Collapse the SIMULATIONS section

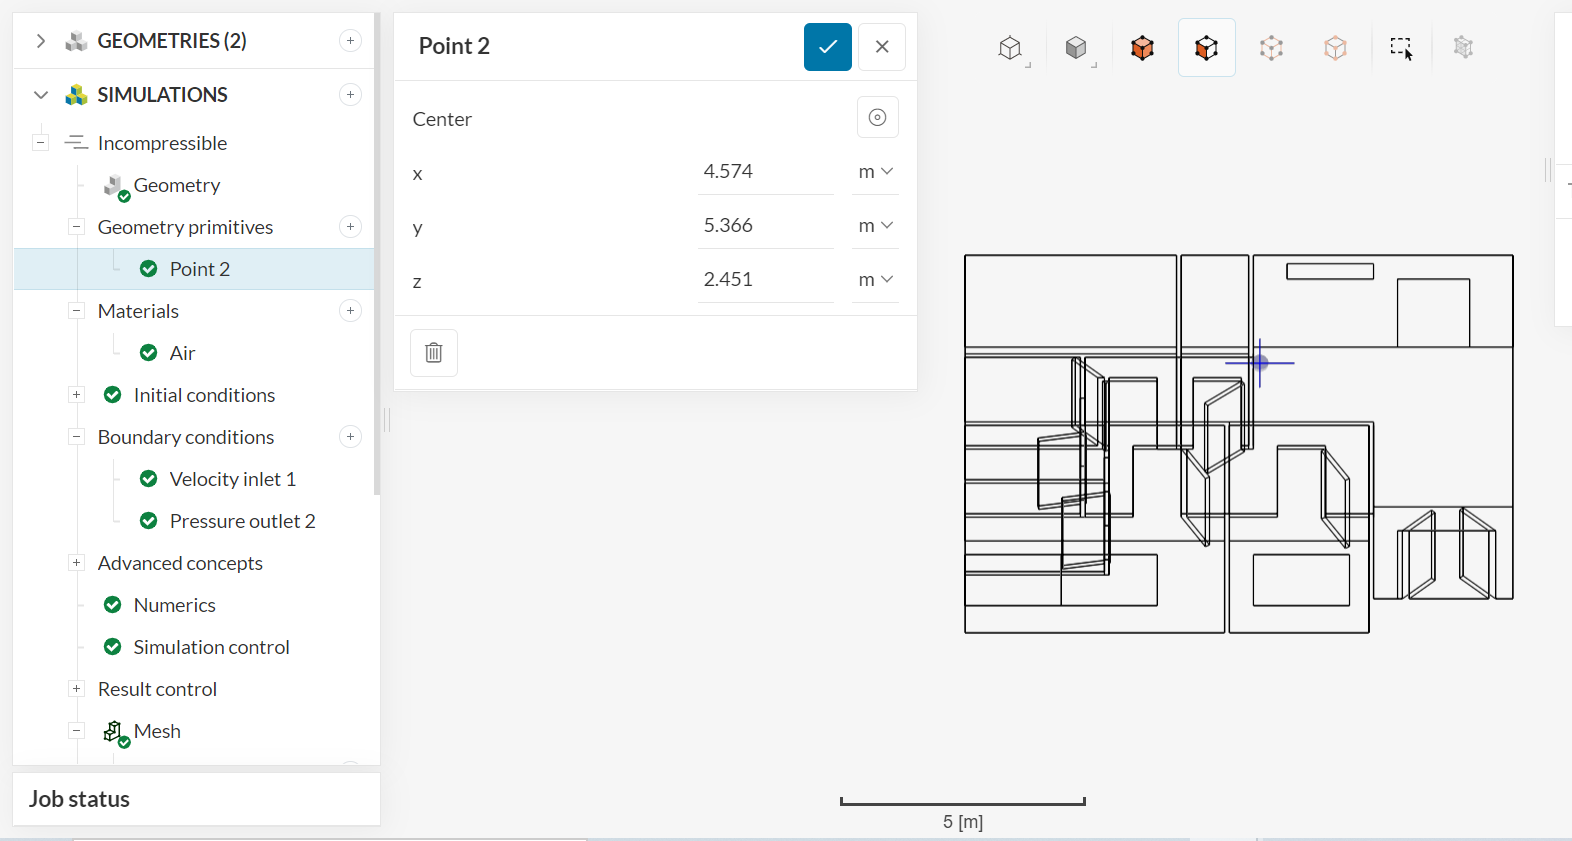(41, 95)
